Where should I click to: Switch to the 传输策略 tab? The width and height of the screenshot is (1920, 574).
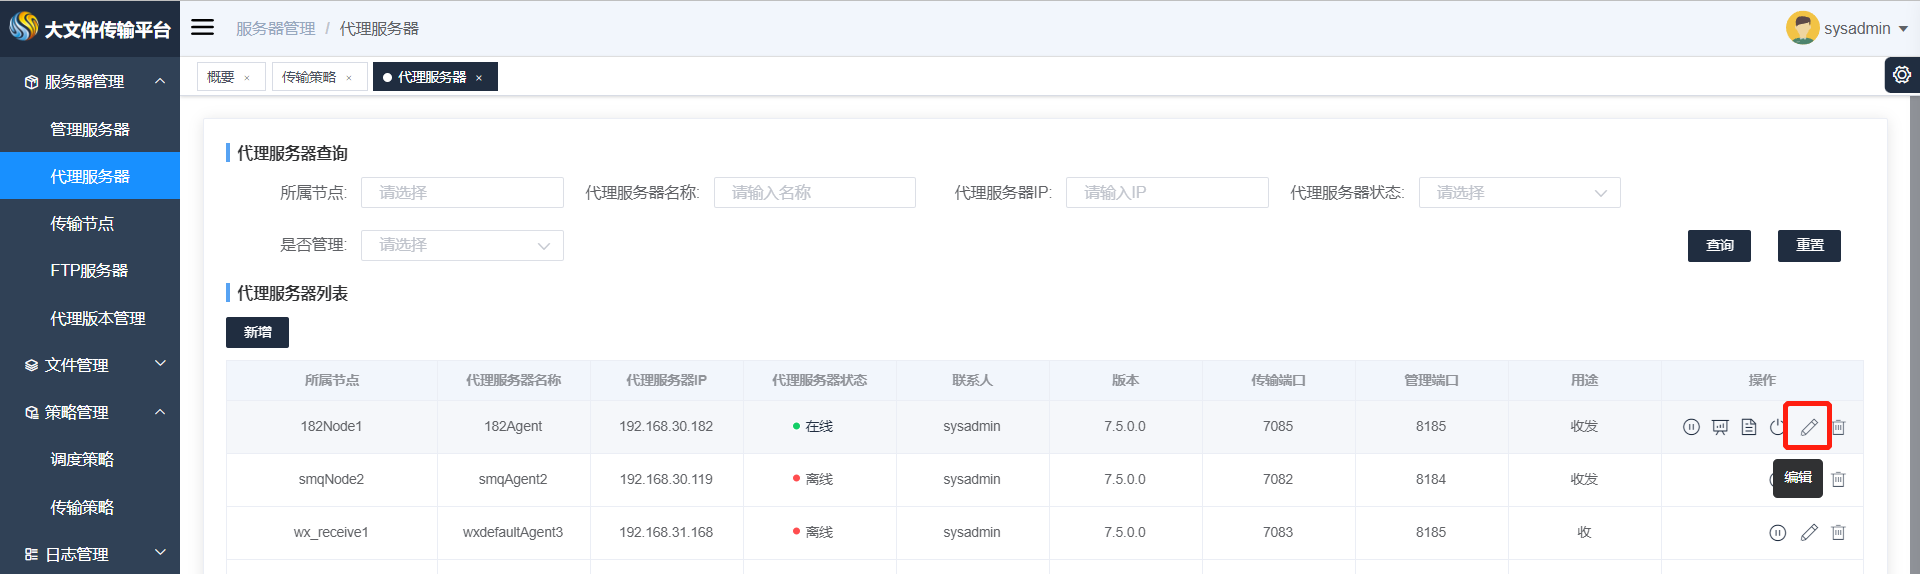click(x=319, y=77)
